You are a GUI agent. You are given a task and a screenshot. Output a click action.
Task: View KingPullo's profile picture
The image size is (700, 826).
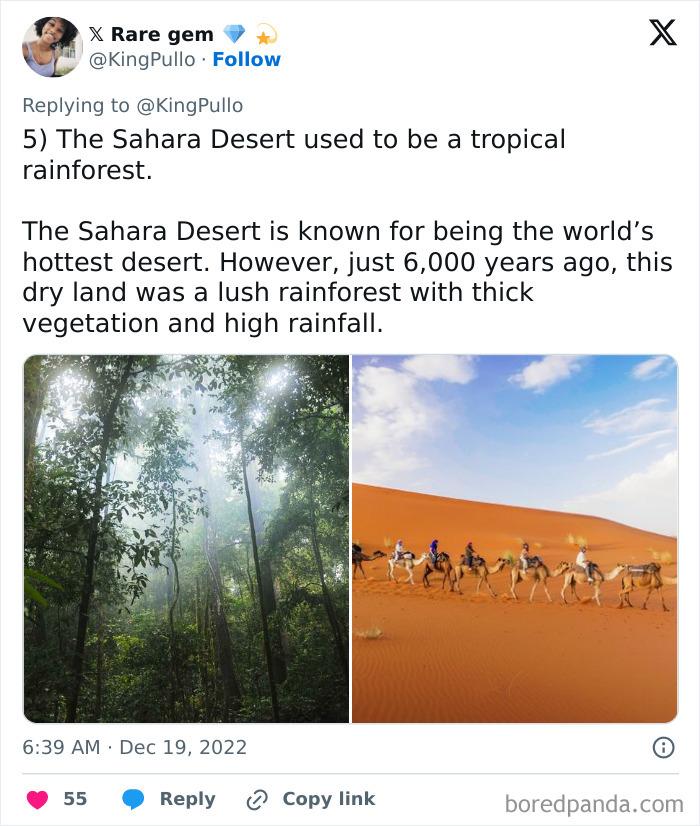pyautogui.click(x=52, y=46)
